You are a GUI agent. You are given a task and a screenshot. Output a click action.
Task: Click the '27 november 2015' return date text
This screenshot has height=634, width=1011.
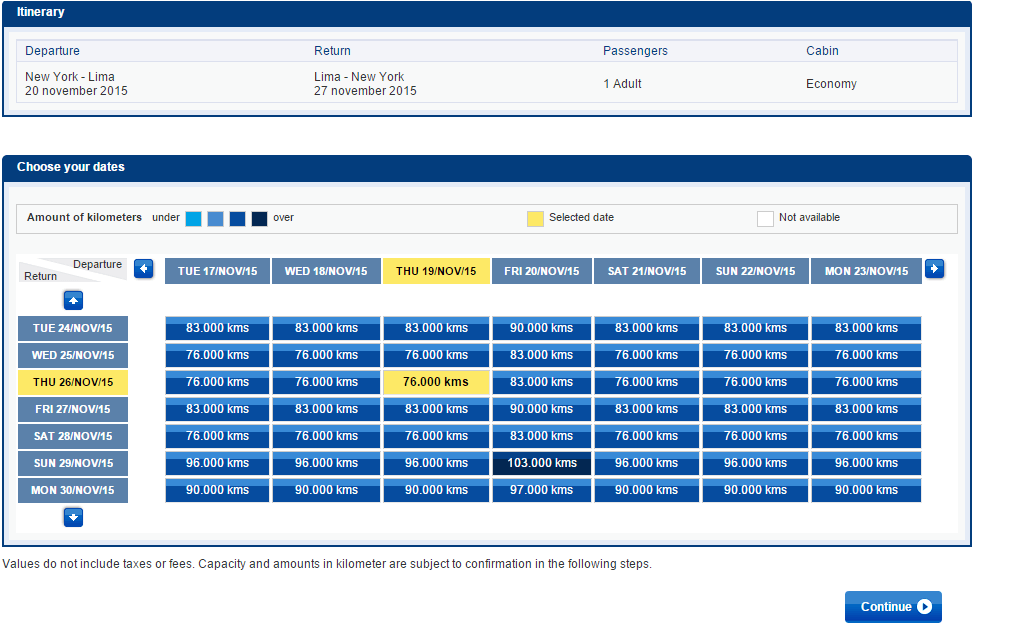pyautogui.click(x=365, y=91)
